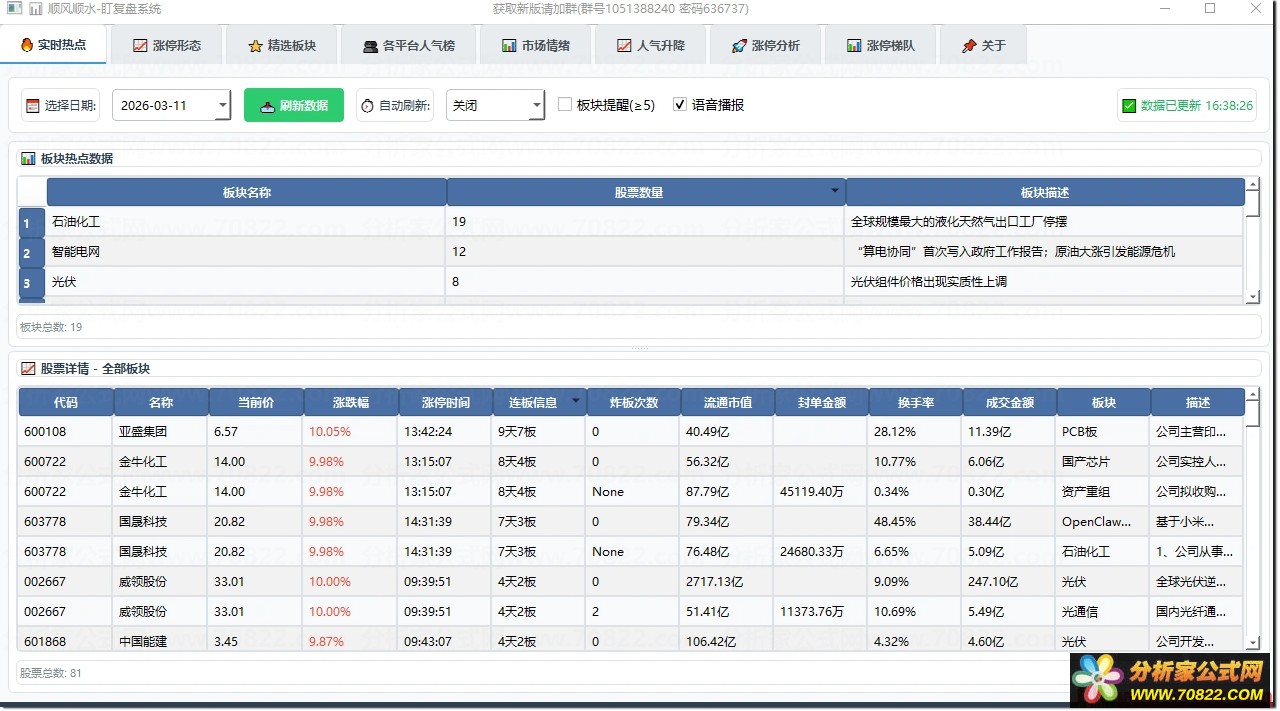Expand the 自动刷新 dropdown set to 关闭
Image resolution: width=1280 pixels, height=711 pixels.
tap(536, 106)
